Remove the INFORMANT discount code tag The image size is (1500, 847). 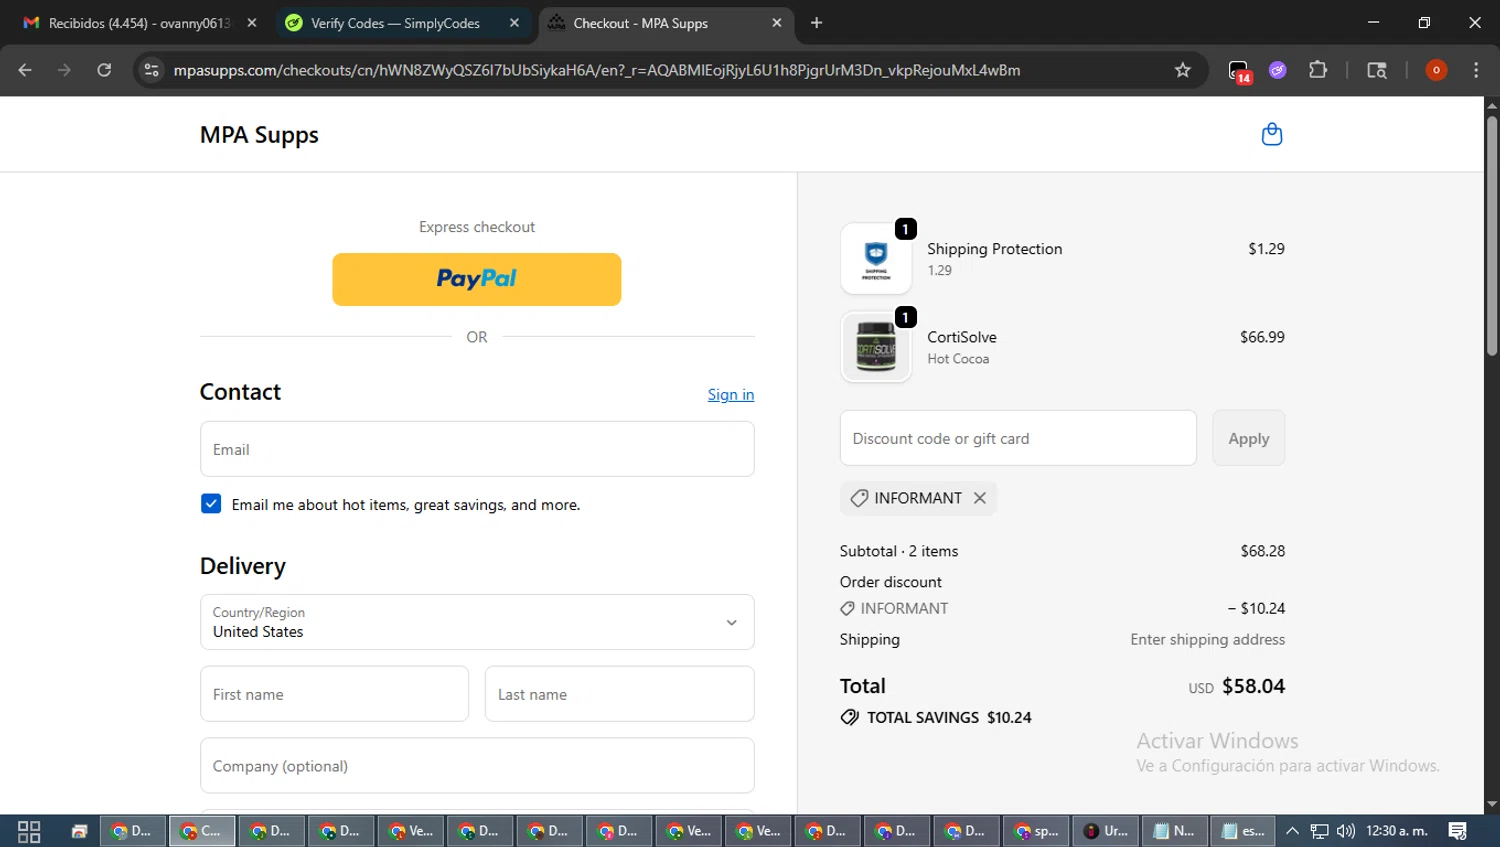point(980,498)
